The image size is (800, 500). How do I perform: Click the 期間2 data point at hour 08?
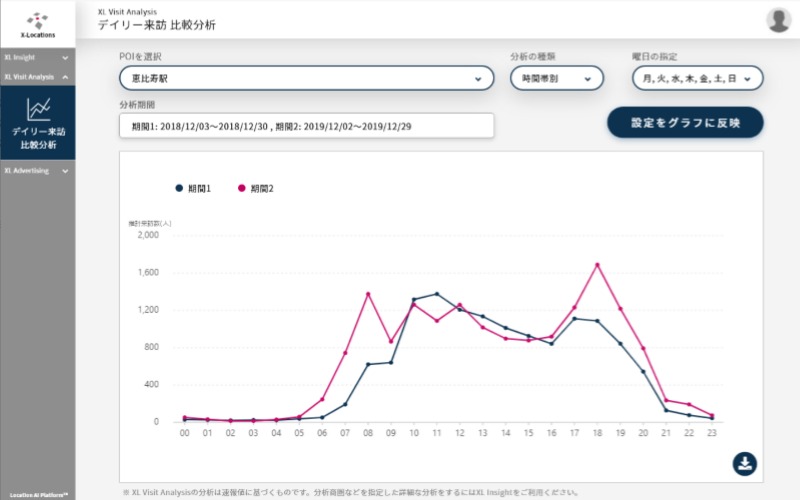[368, 293]
